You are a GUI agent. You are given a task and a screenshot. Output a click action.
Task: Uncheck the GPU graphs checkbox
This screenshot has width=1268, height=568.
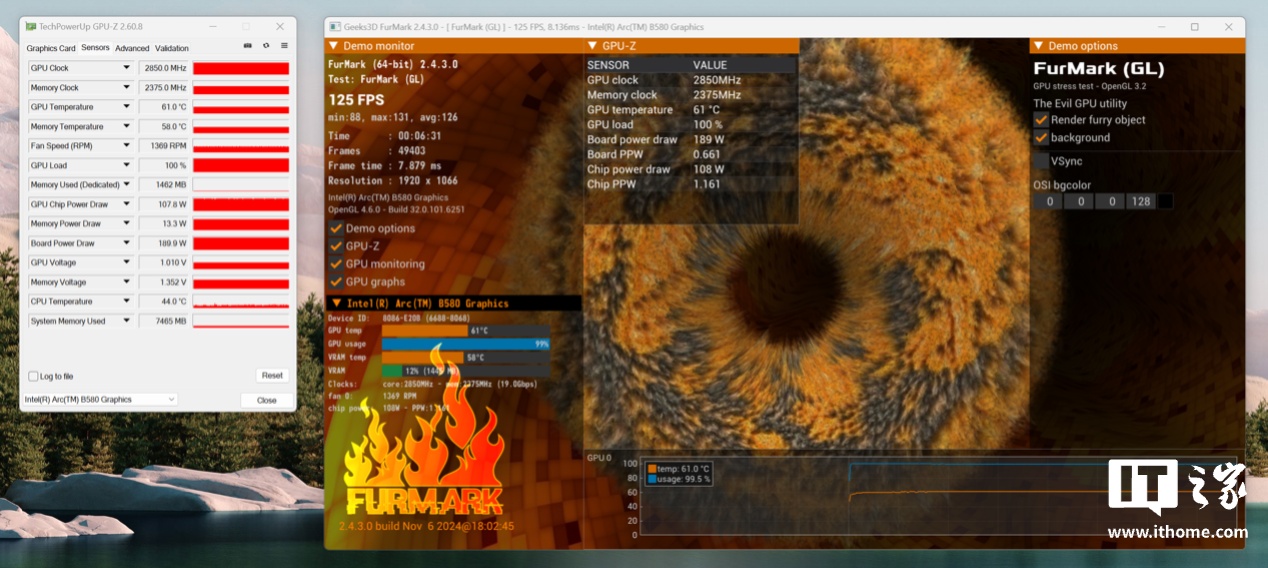336,282
